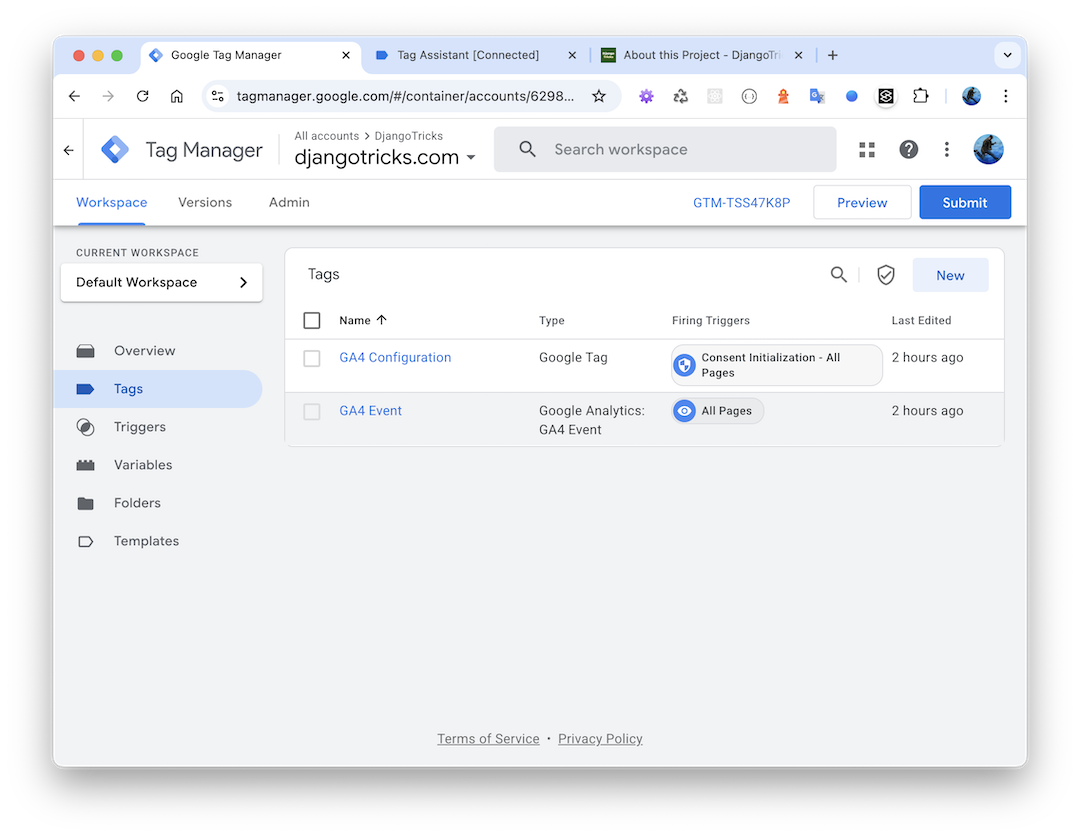Close the Tag Assistant browser tab
This screenshot has width=1080, height=837.
click(x=572, y=55)
